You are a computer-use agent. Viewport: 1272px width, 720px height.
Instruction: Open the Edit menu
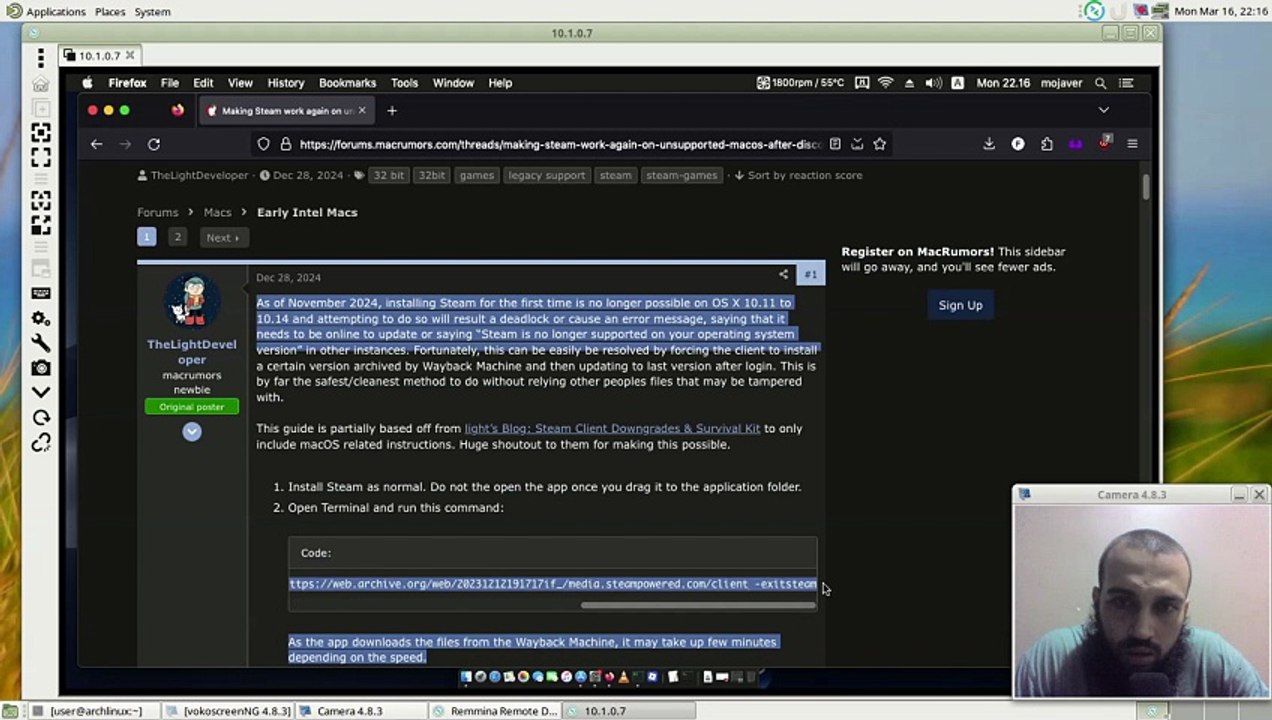pyautogui.click(x=203, y=83)
